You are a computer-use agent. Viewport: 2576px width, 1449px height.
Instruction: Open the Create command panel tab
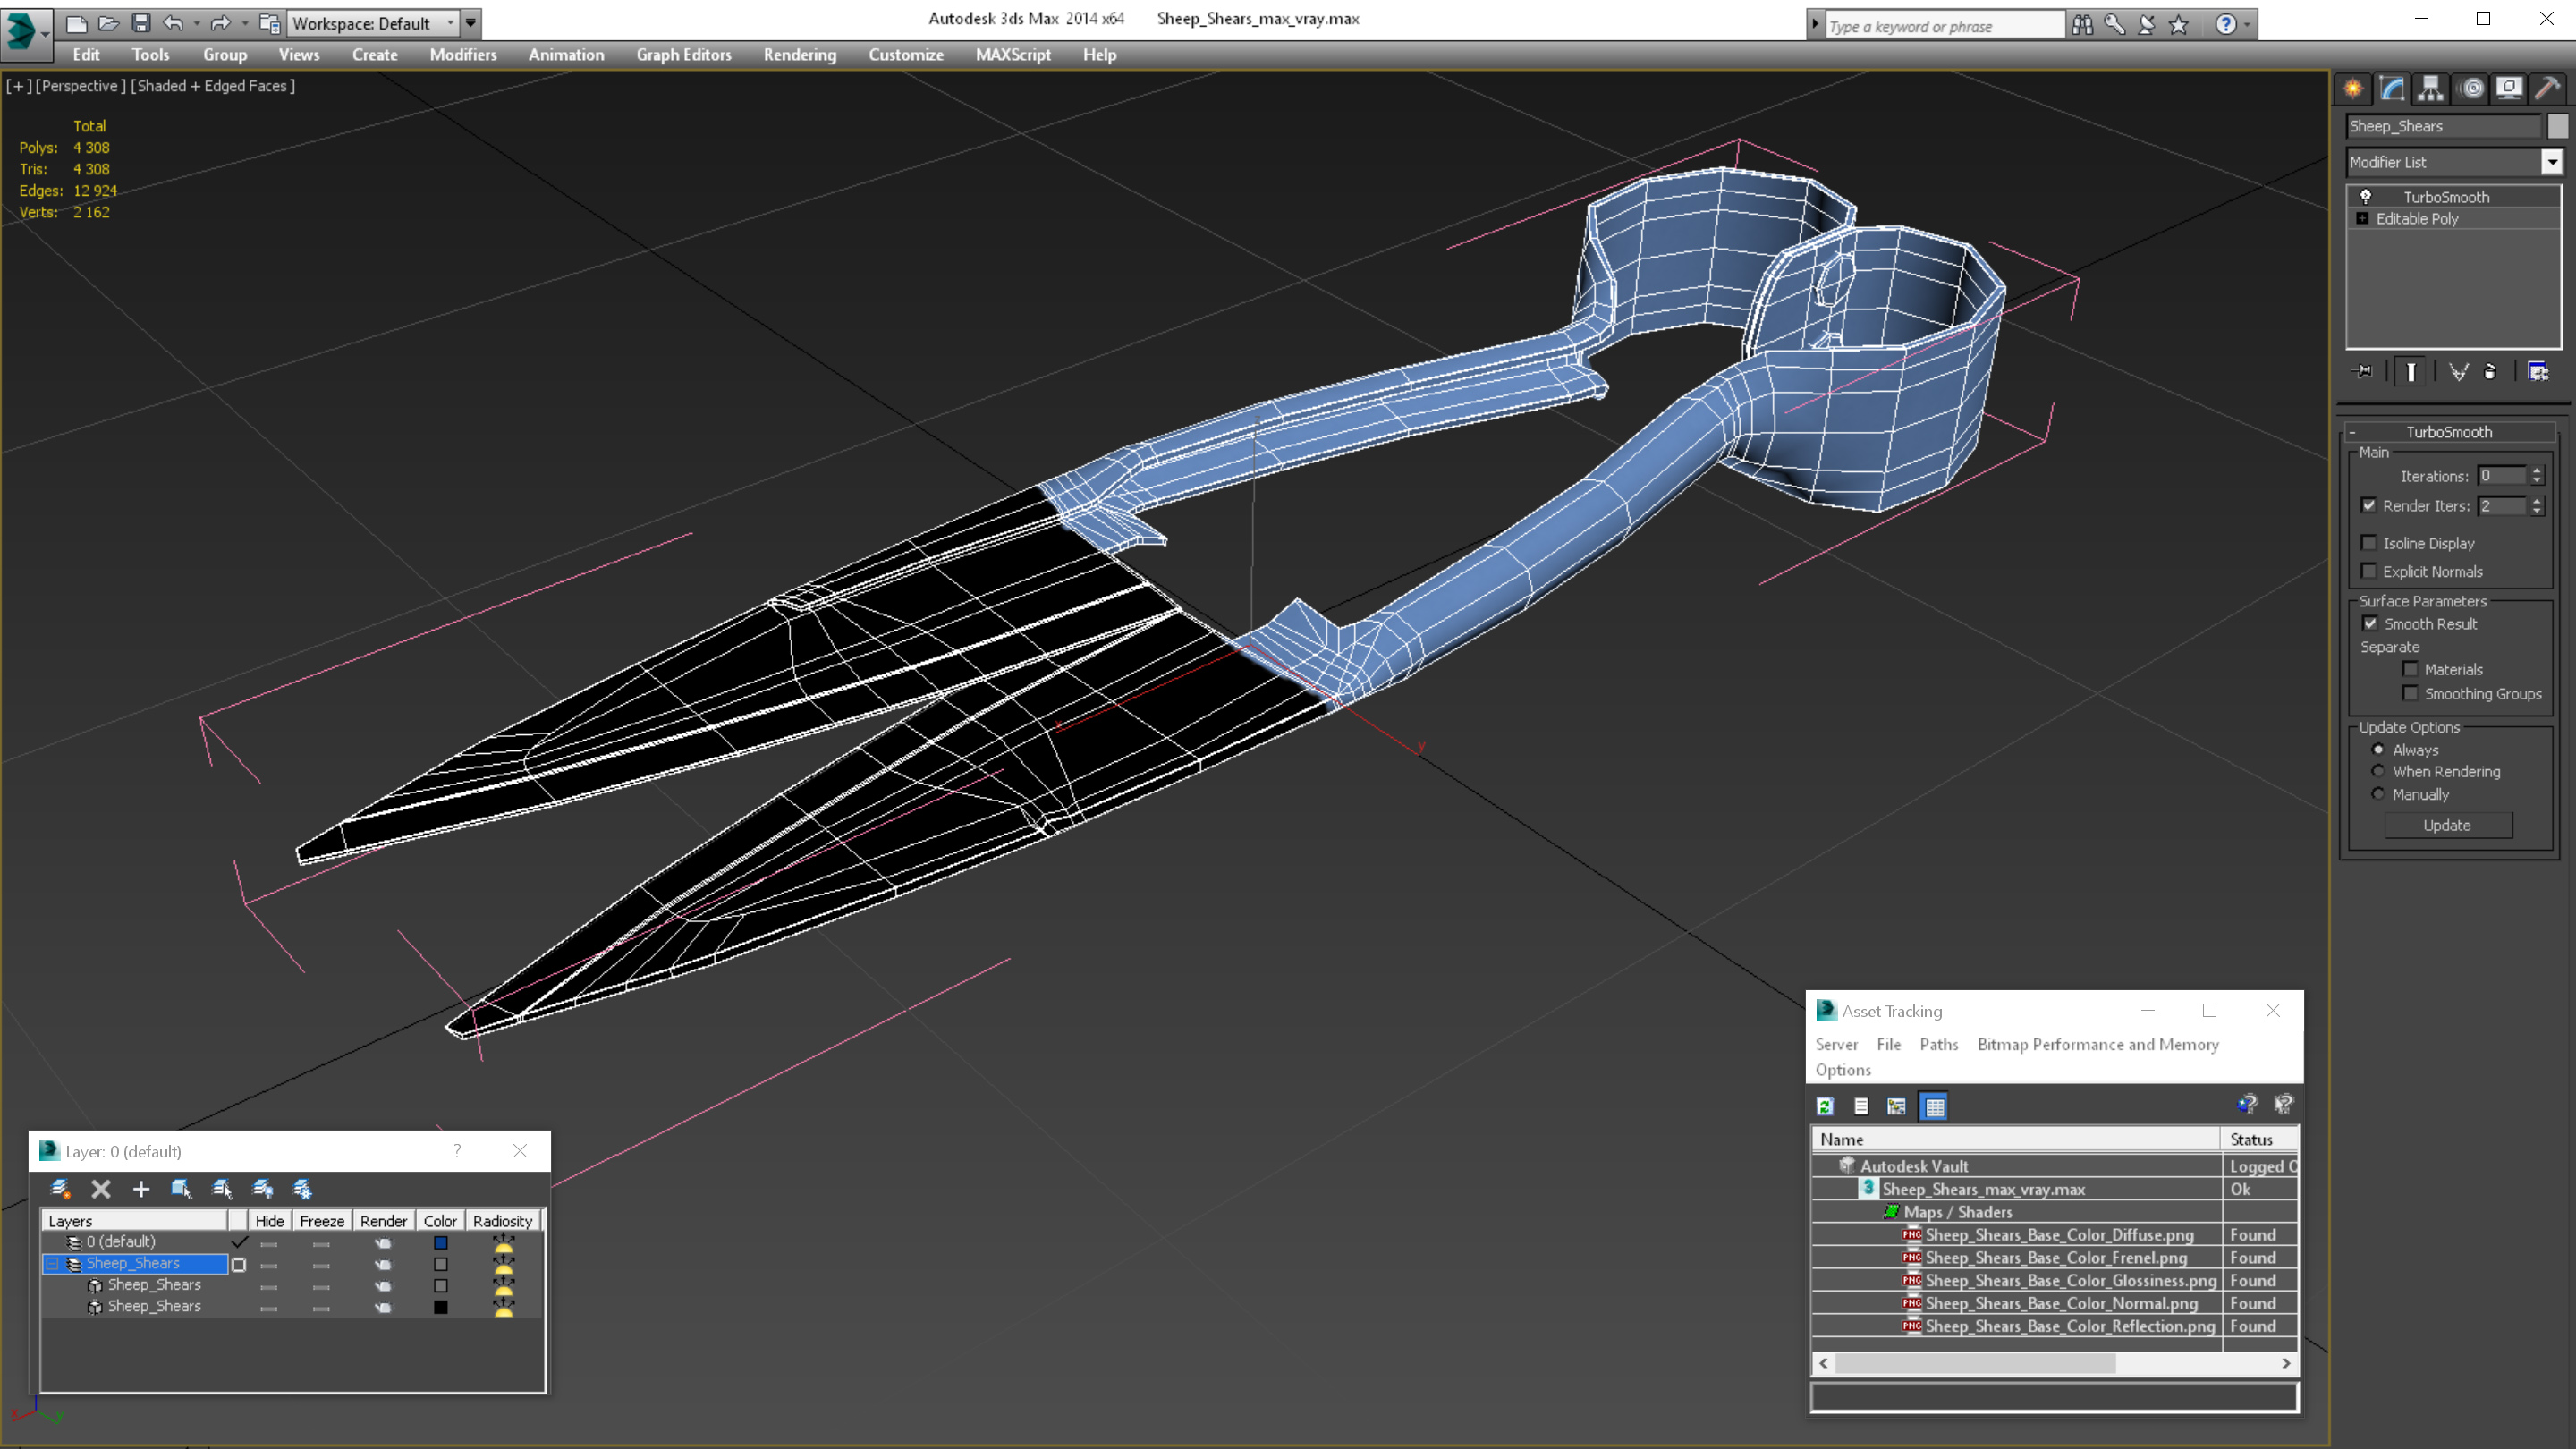(2353, 89)
